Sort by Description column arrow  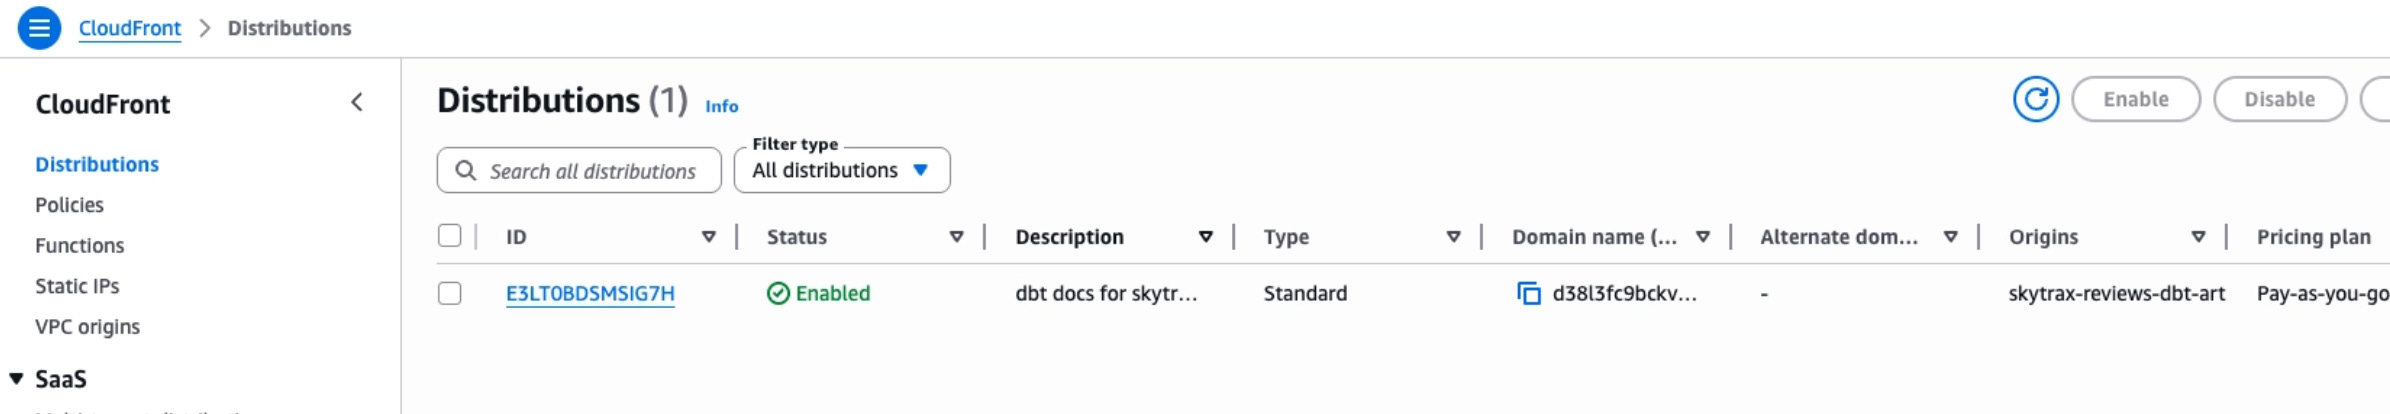[1206, 237]
